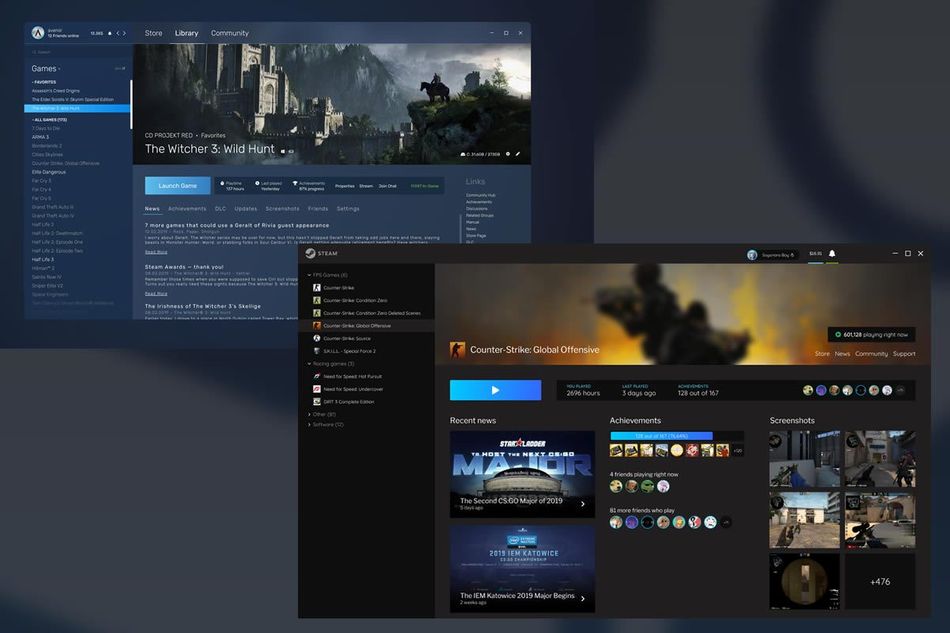Go forward with the right arrow in the blue window
Screen dimensions: 950x633
[x=125, y=33]
